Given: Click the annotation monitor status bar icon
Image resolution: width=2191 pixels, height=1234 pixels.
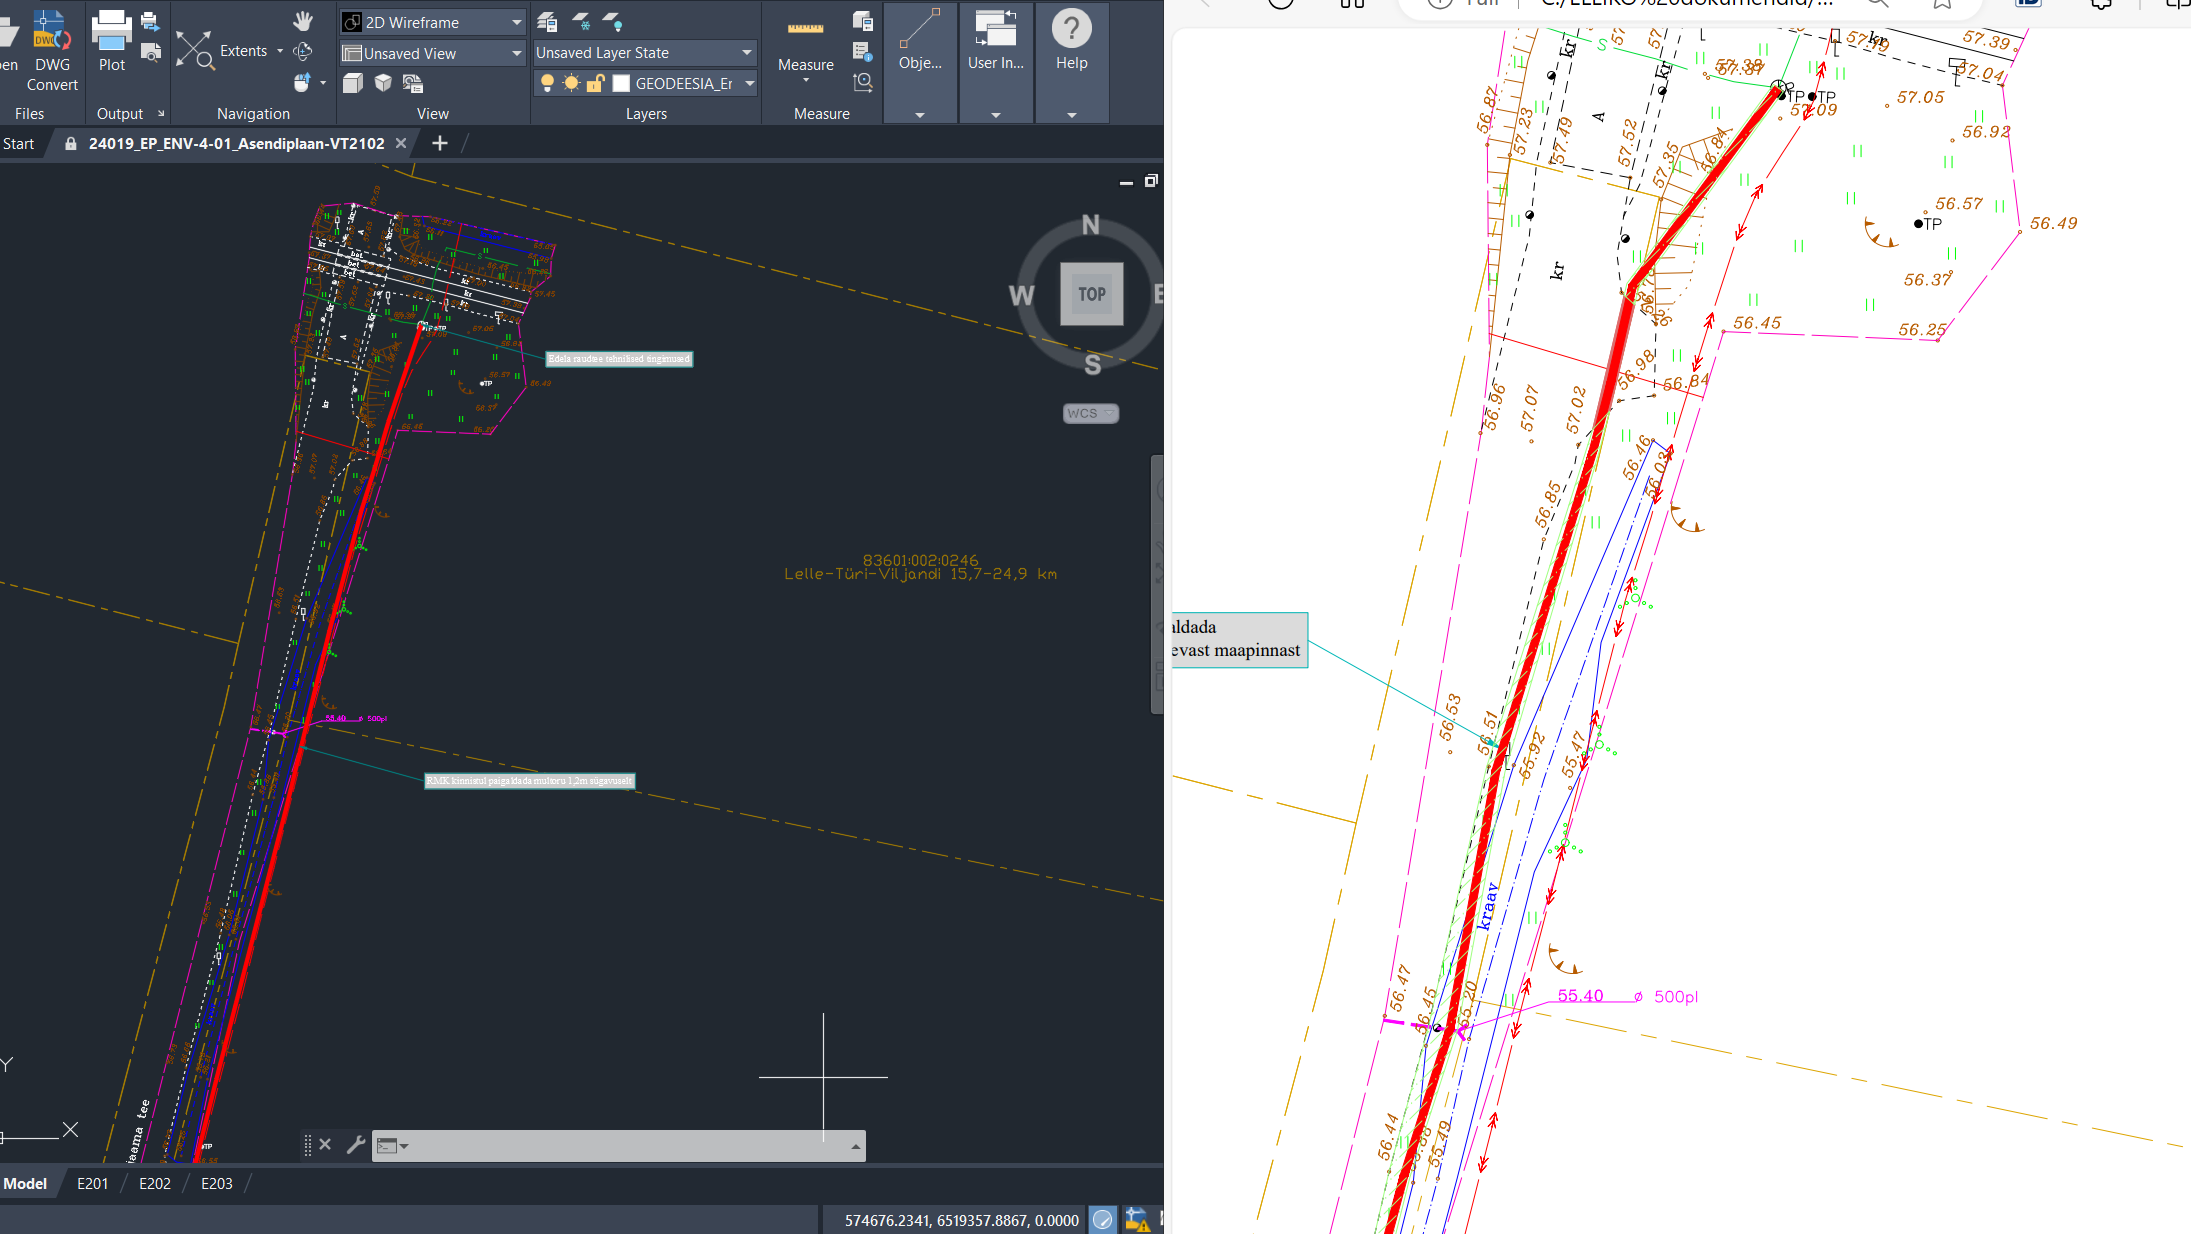Looking at the screenshot, I should click(1136, 1219).
